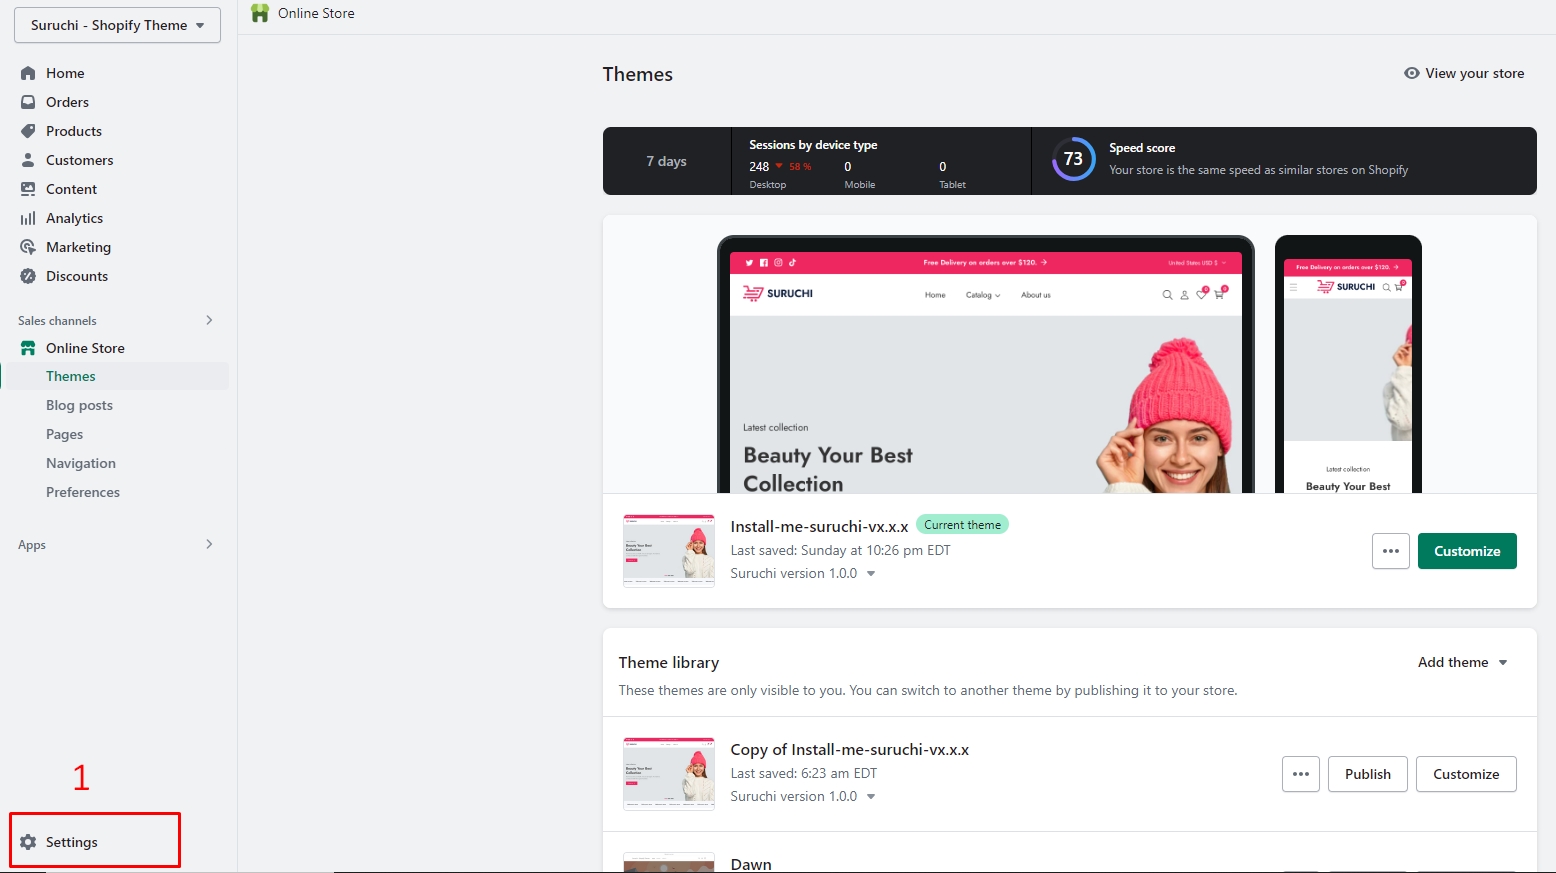Click the eye icon to view store

tap(1411, 73)
